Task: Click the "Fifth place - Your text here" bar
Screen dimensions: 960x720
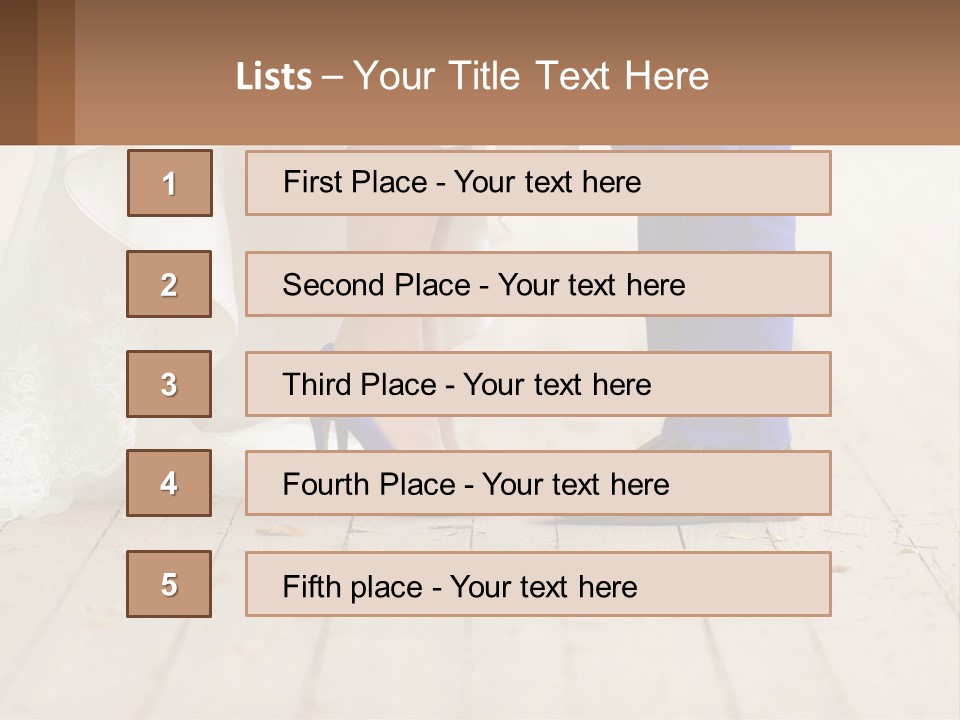Action: [x=538, y=584]
